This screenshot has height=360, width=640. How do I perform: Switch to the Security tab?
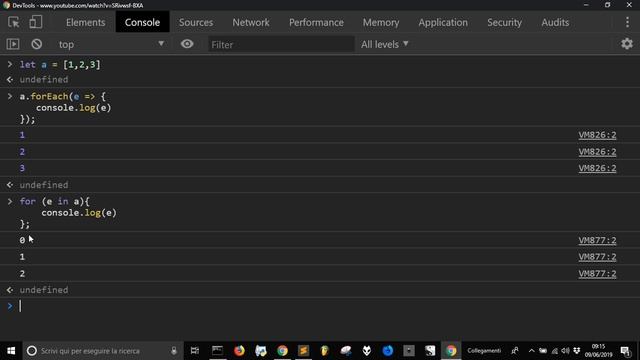coord(504,22)
